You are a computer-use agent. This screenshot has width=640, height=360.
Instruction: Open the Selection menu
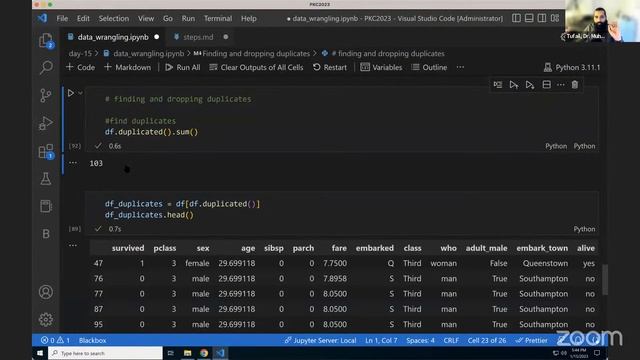(113, 18)
